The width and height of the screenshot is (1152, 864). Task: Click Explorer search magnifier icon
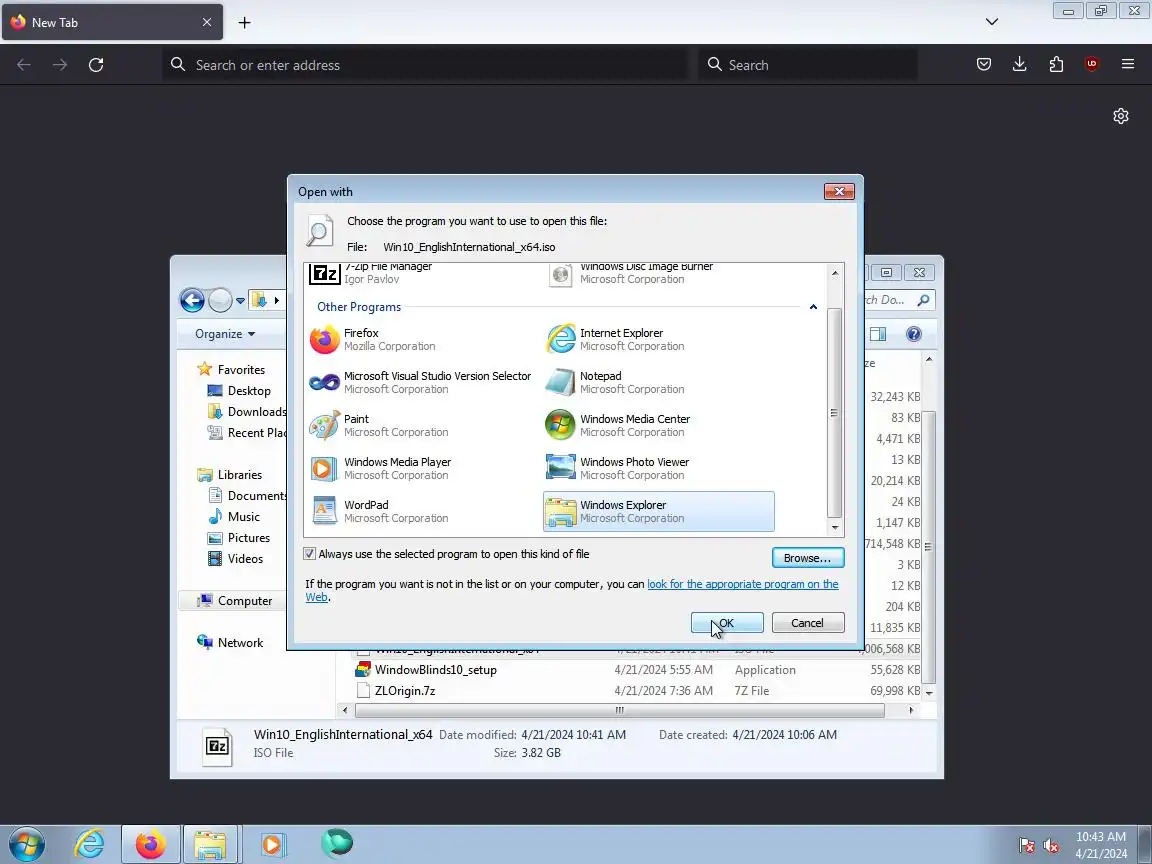pyautogui.click(x=924, y=300)
